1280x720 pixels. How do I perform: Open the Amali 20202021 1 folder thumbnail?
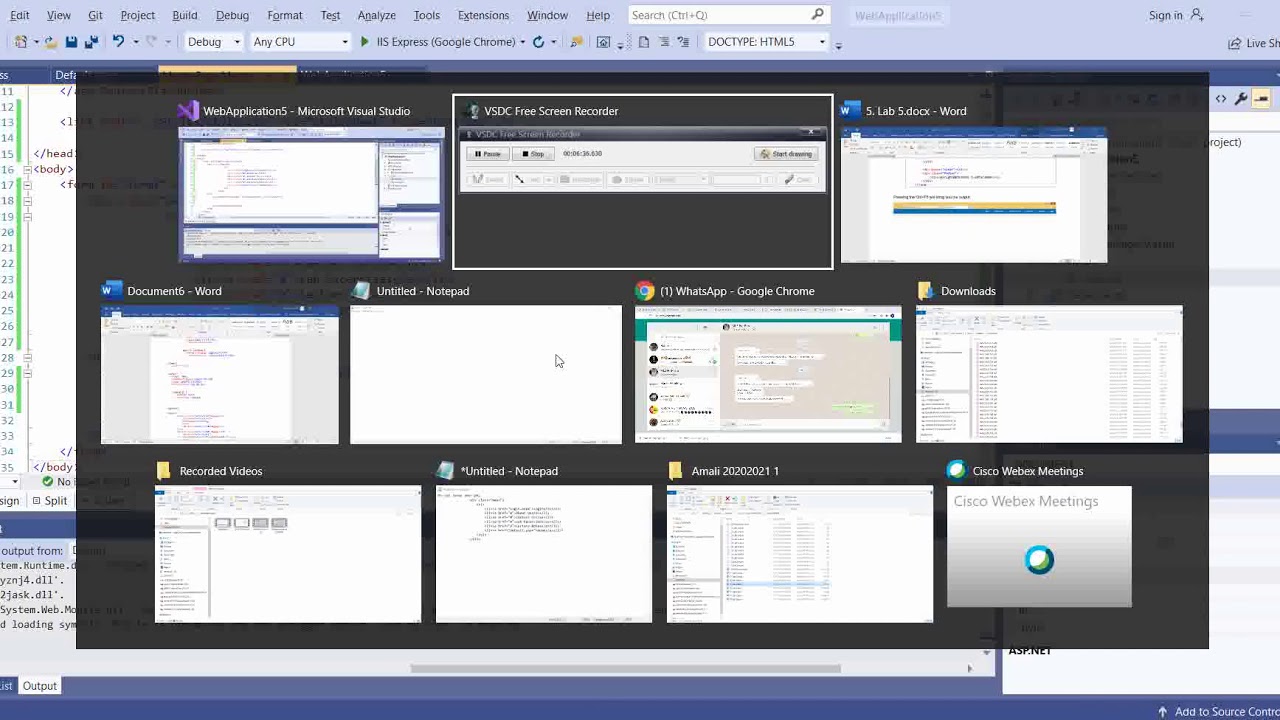pos(800,554)
